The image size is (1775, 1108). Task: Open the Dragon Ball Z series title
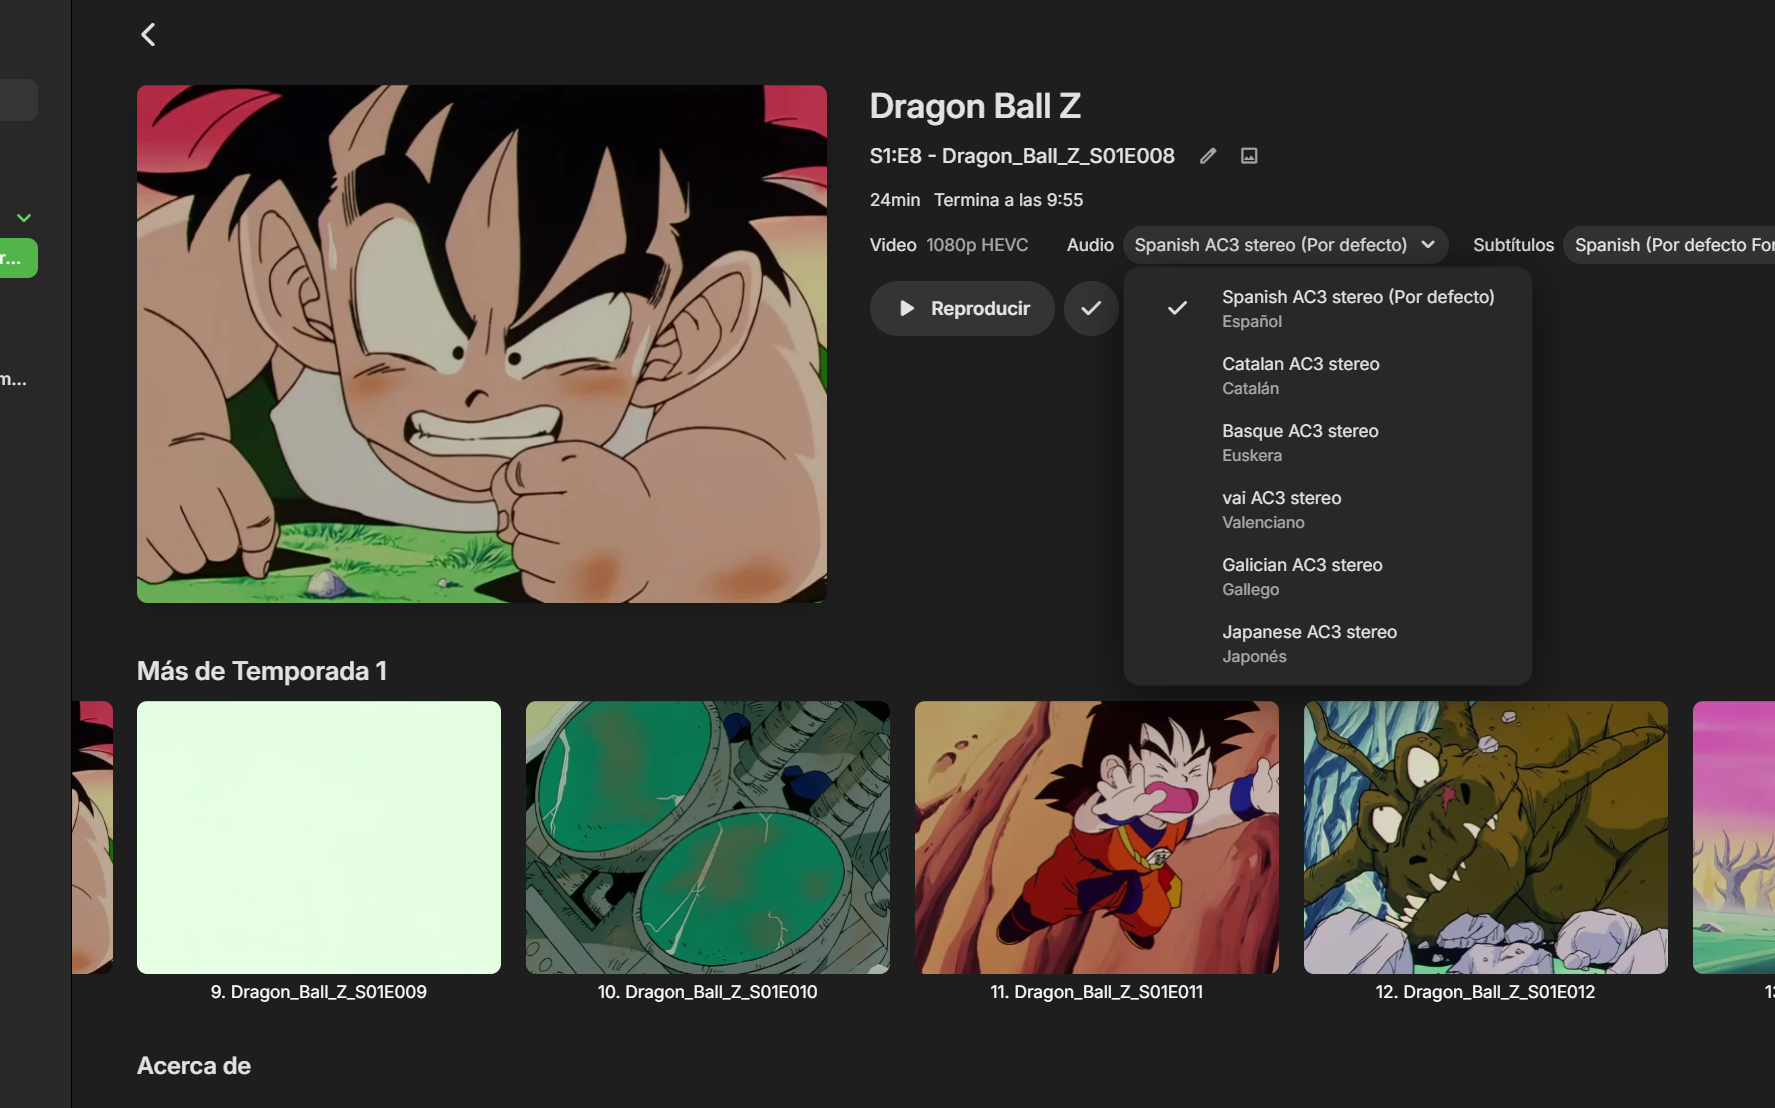tap(975, 106)
